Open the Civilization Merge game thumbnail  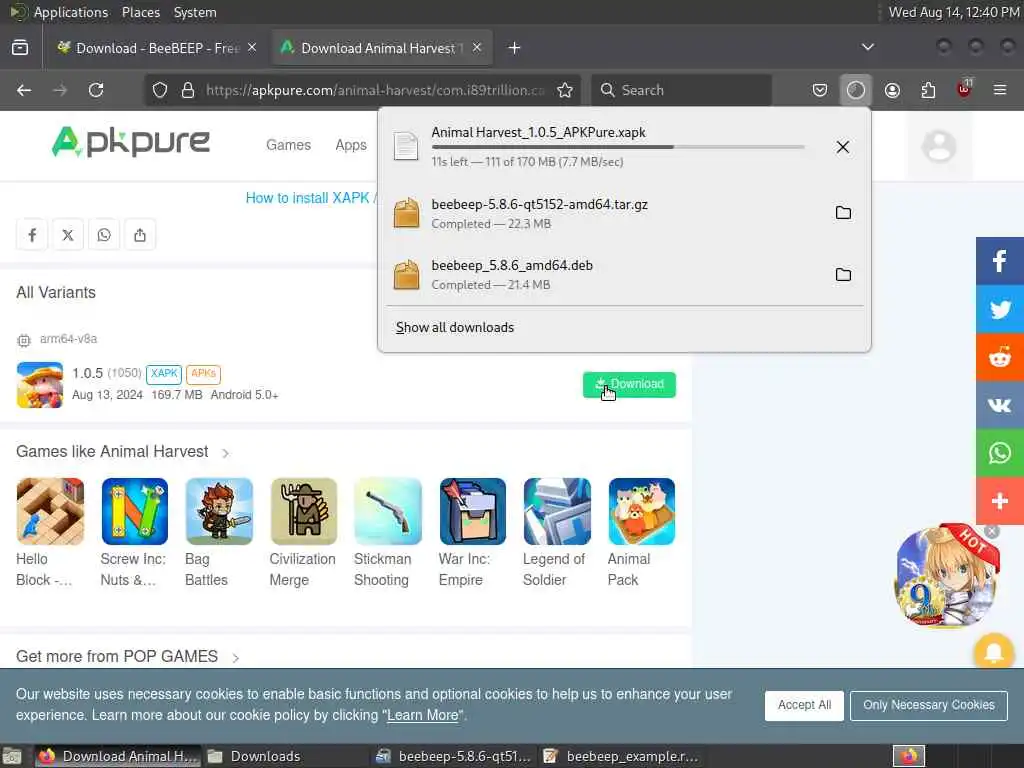304,511
